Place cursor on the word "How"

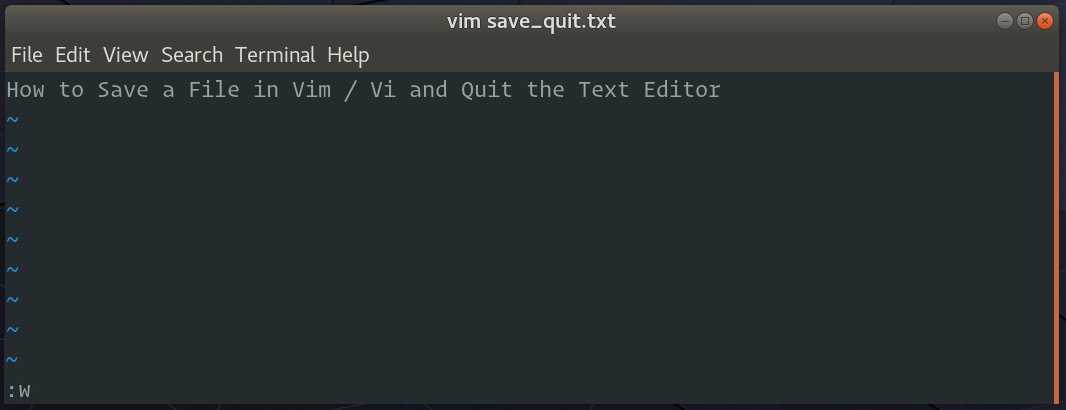point(25,90)
